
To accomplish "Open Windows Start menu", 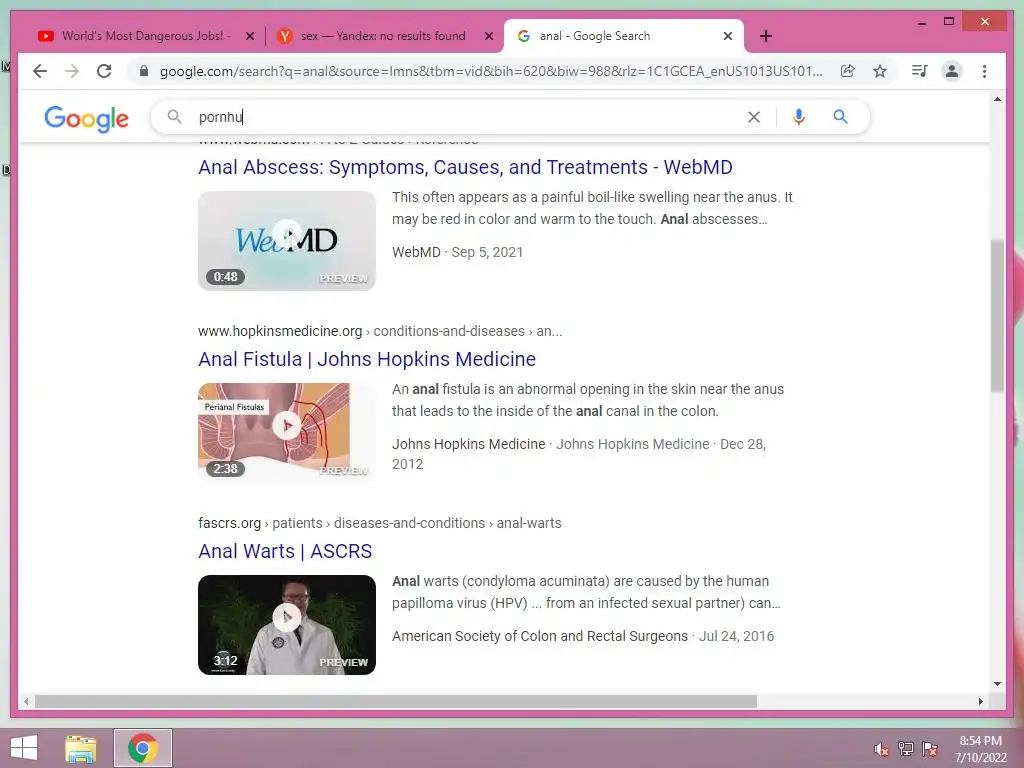I will coord(24,748).
